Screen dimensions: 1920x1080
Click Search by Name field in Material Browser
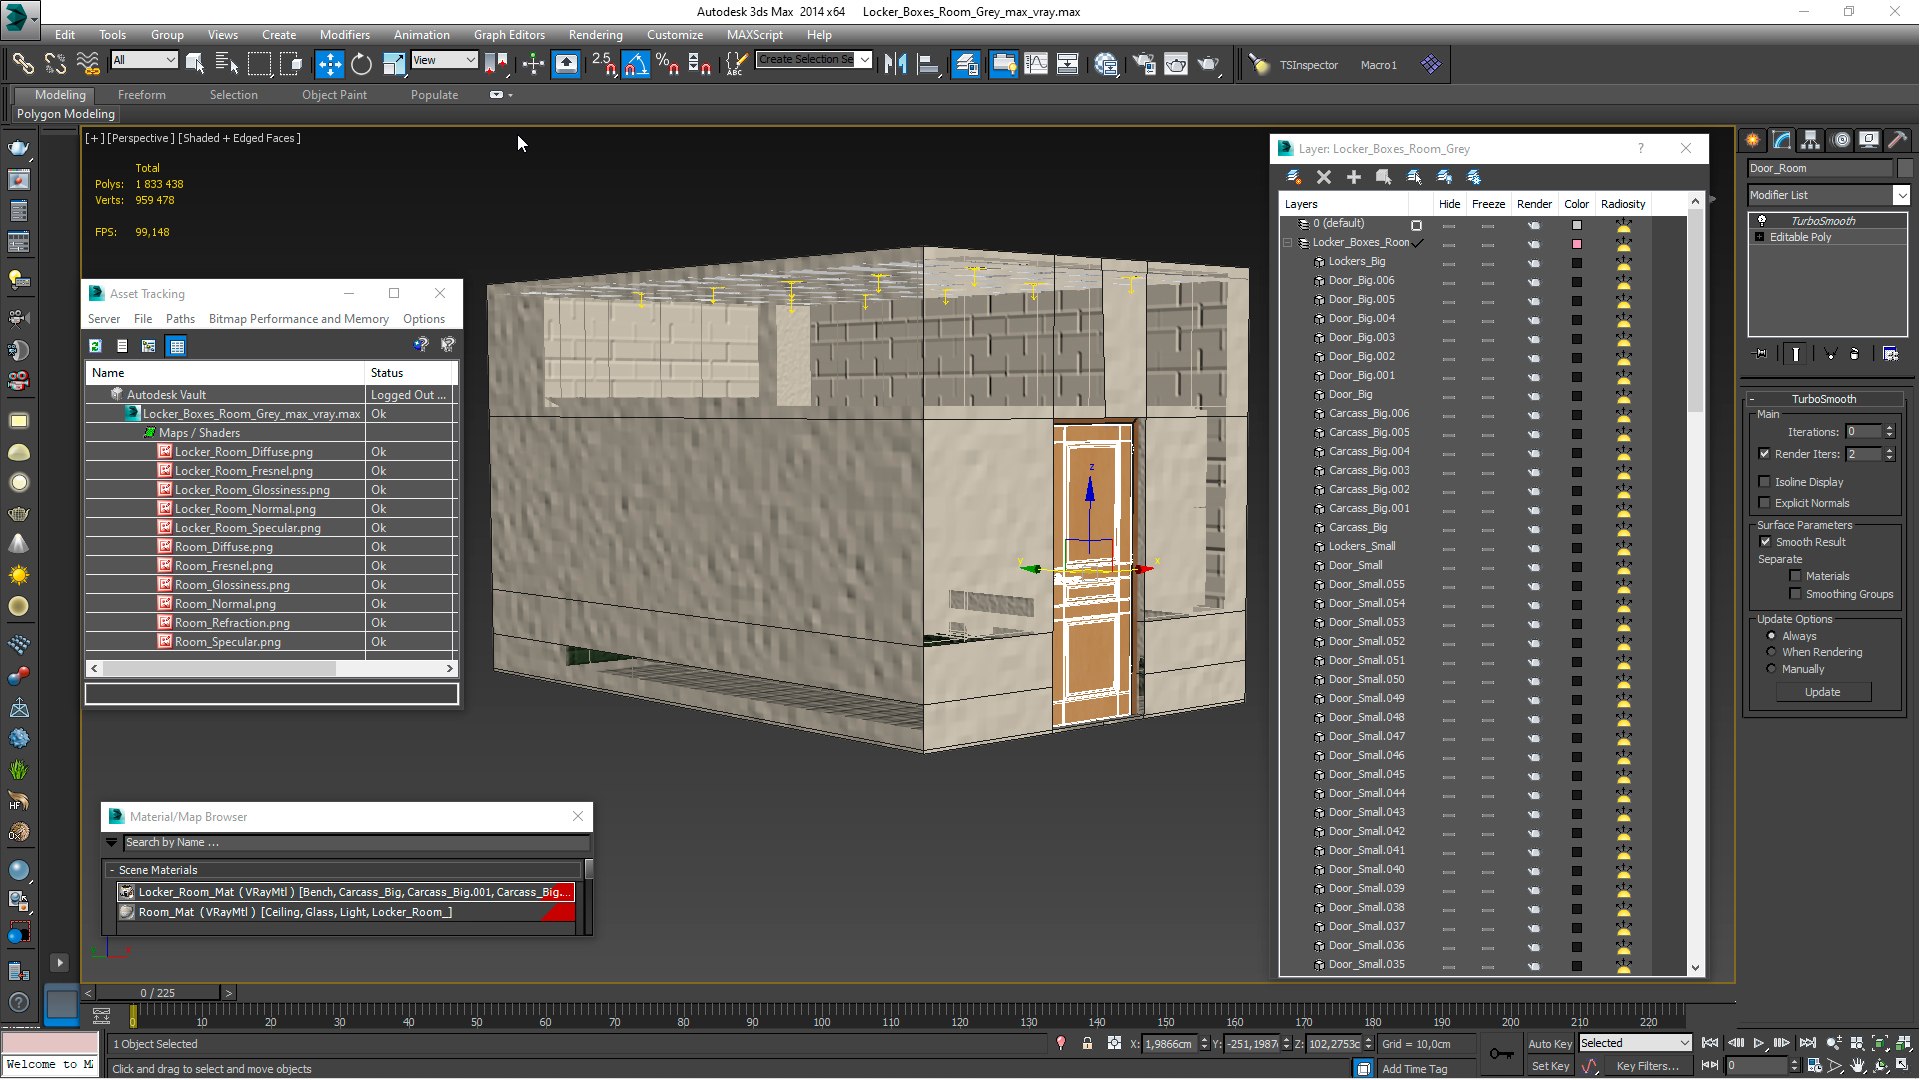[x=355, y=842]
